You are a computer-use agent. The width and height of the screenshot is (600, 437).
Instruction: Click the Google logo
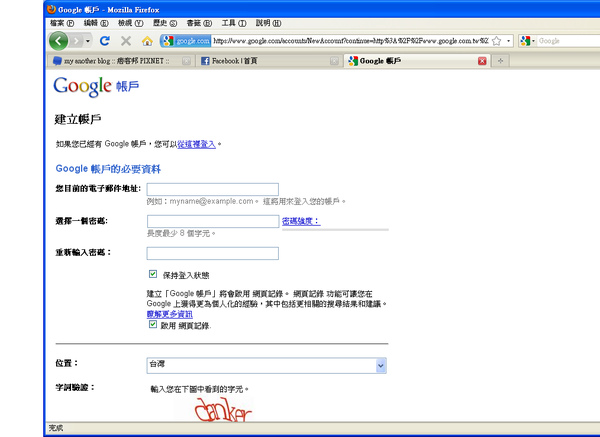82,86
